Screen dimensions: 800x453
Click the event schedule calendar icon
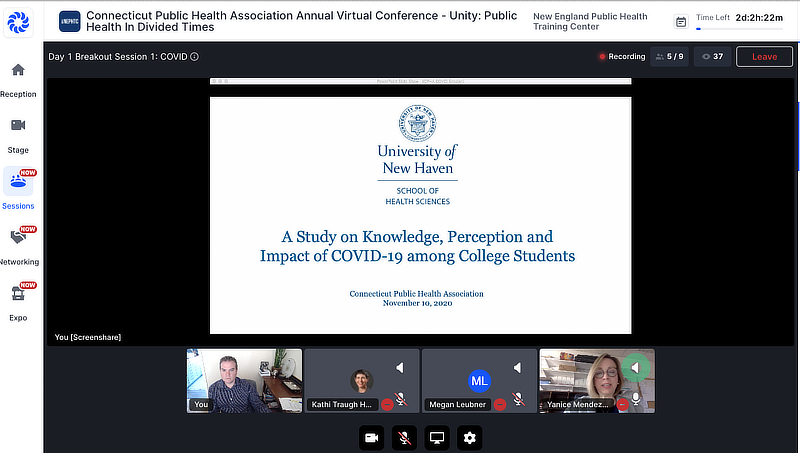pos(681,22)
